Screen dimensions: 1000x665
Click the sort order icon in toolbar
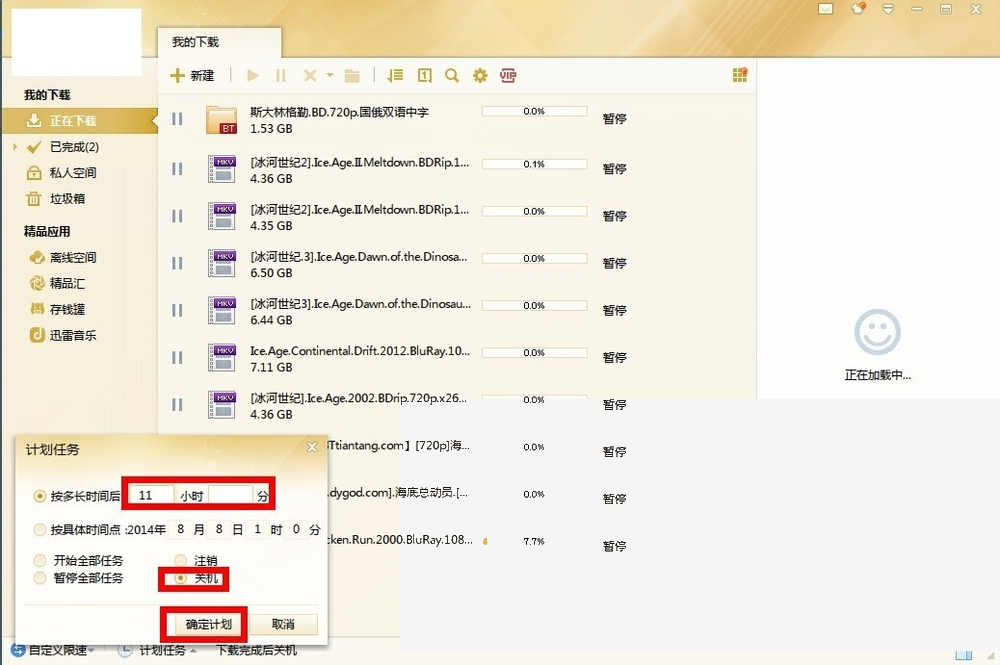coord(395,76)
